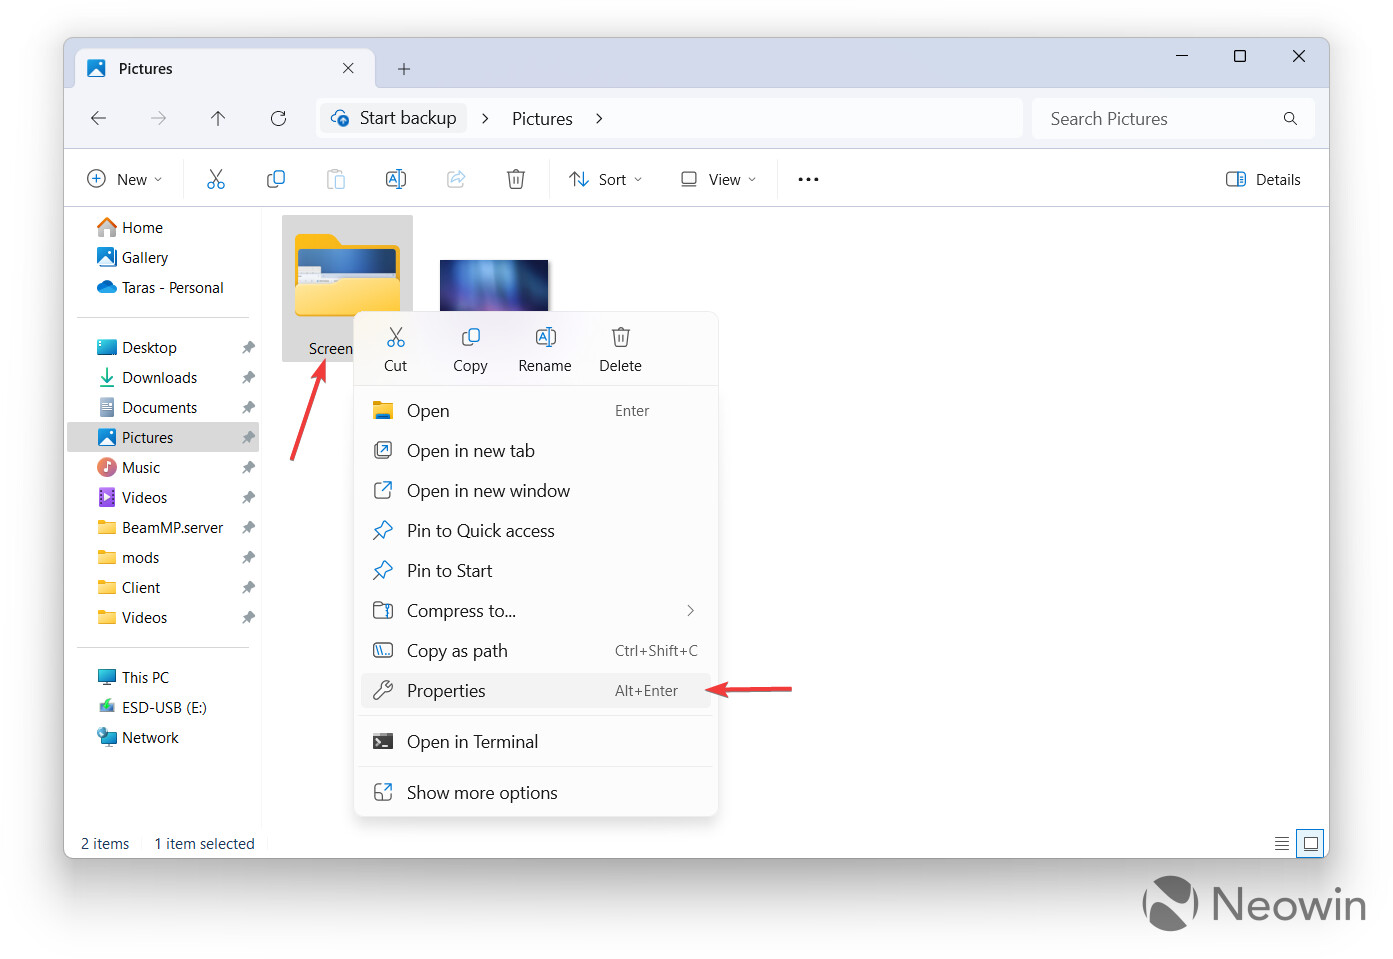
Task: Open Network in the navigation pane
Action: pos(138,737)
